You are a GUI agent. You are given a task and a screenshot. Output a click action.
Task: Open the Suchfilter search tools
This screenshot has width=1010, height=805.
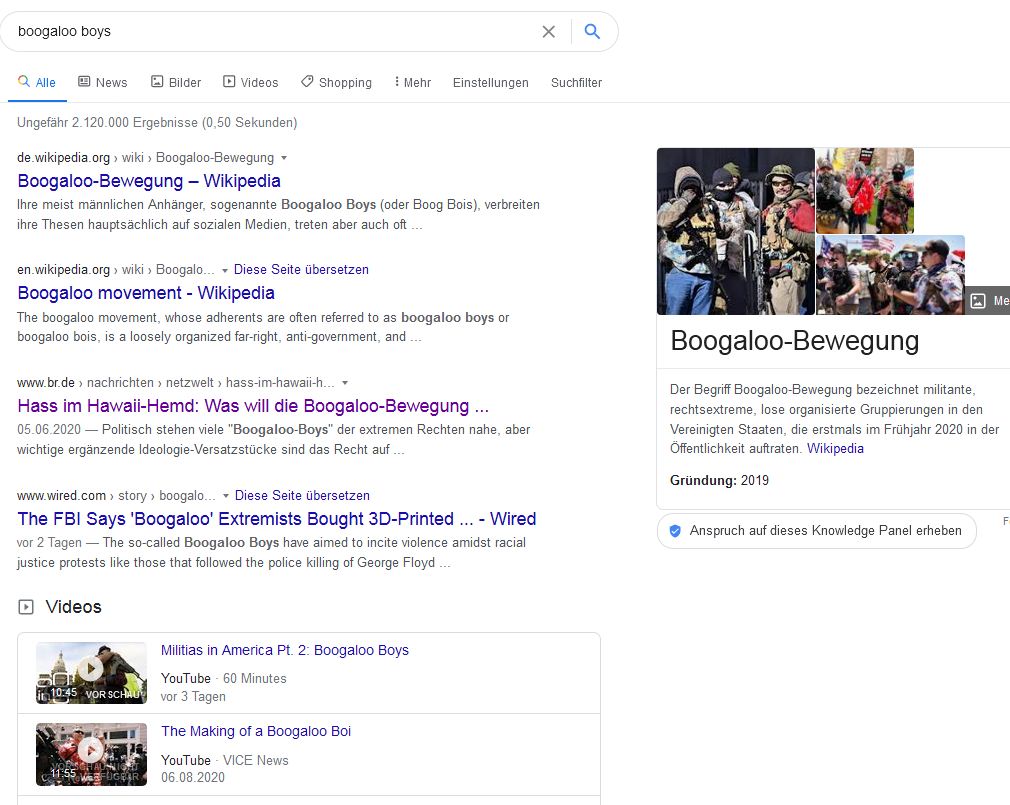coord(576,83)
